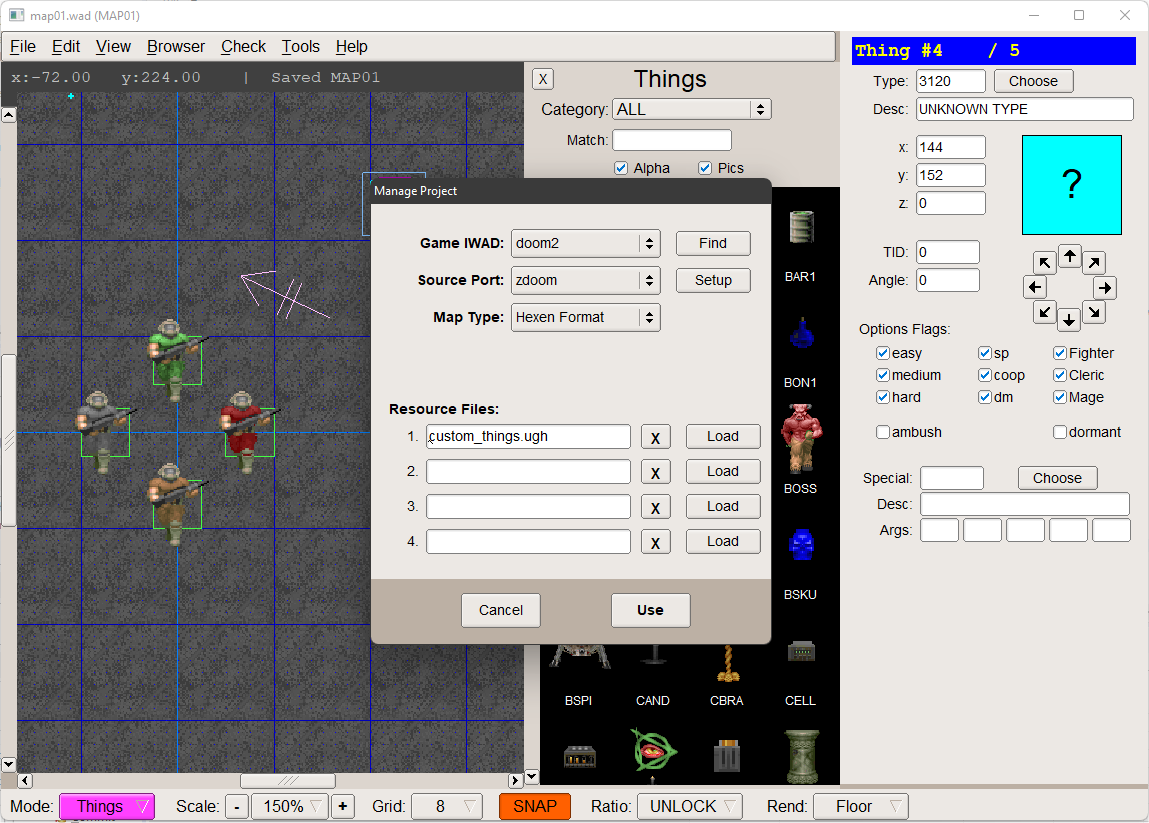This screenshot has height=823, width=1149.
Task: Decrease scale with the minus button
Action: pyautogui.click(x=237, y=806)
